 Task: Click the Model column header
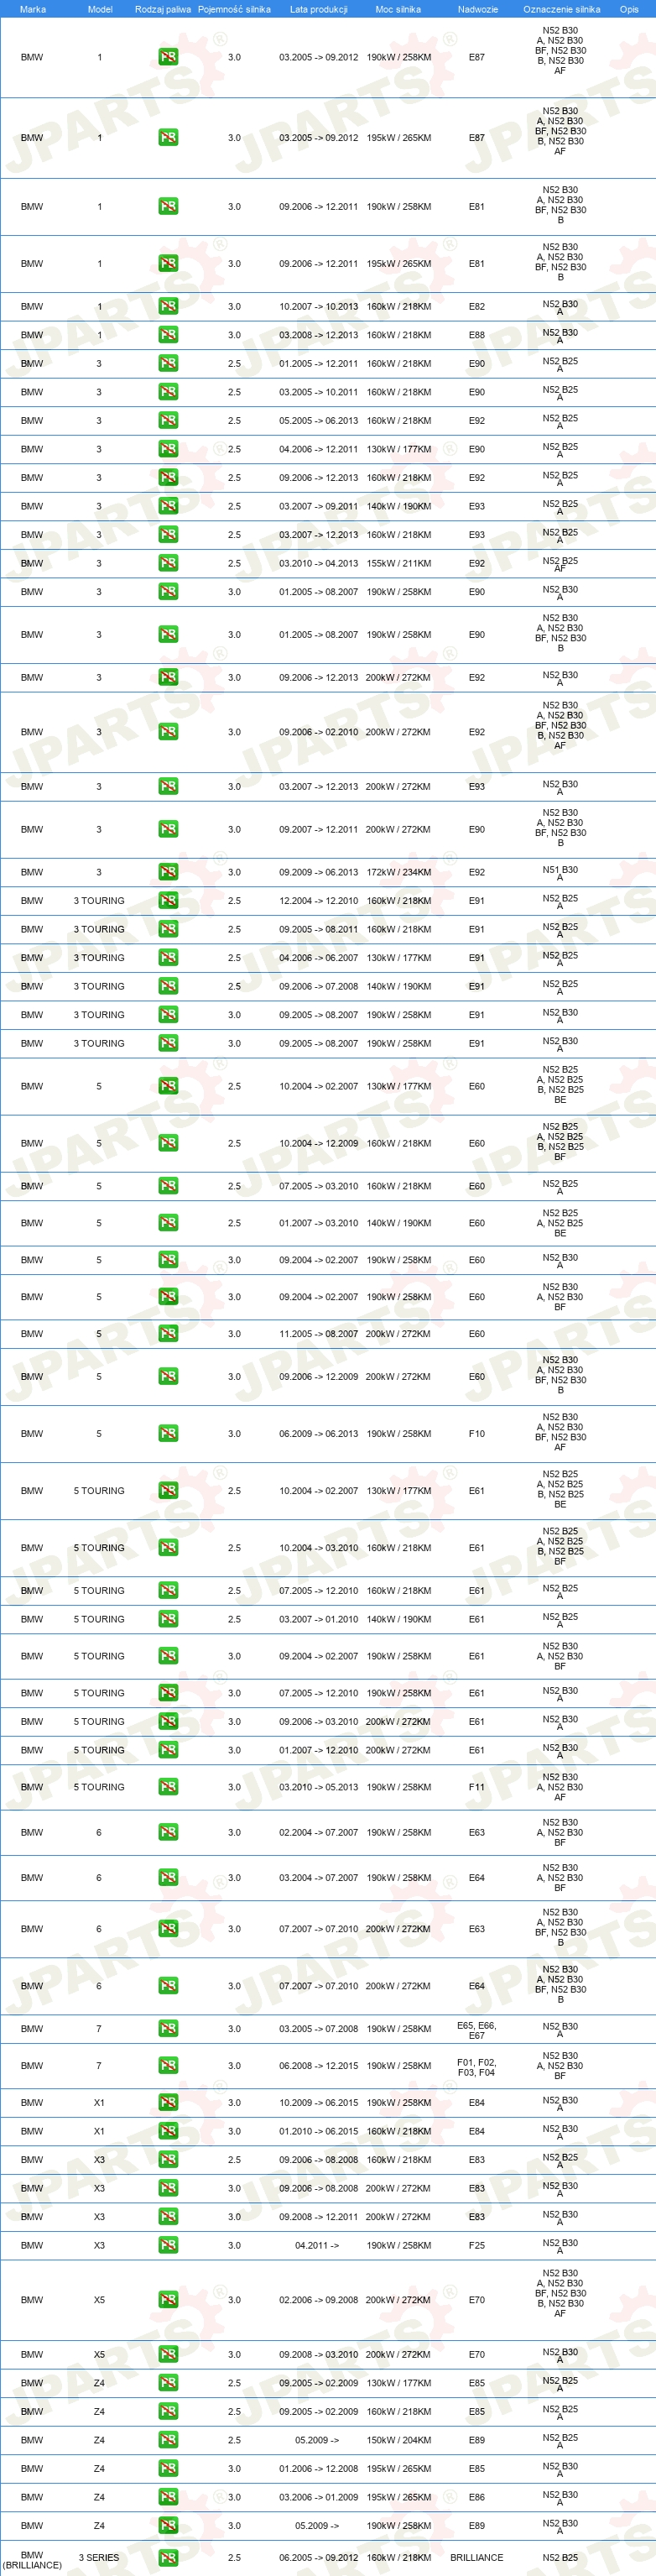coord(100,9)
